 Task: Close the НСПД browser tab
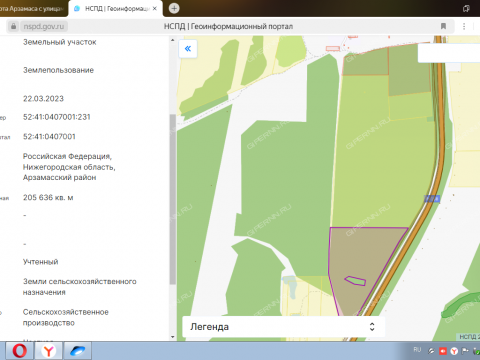(x=155, y=9)
